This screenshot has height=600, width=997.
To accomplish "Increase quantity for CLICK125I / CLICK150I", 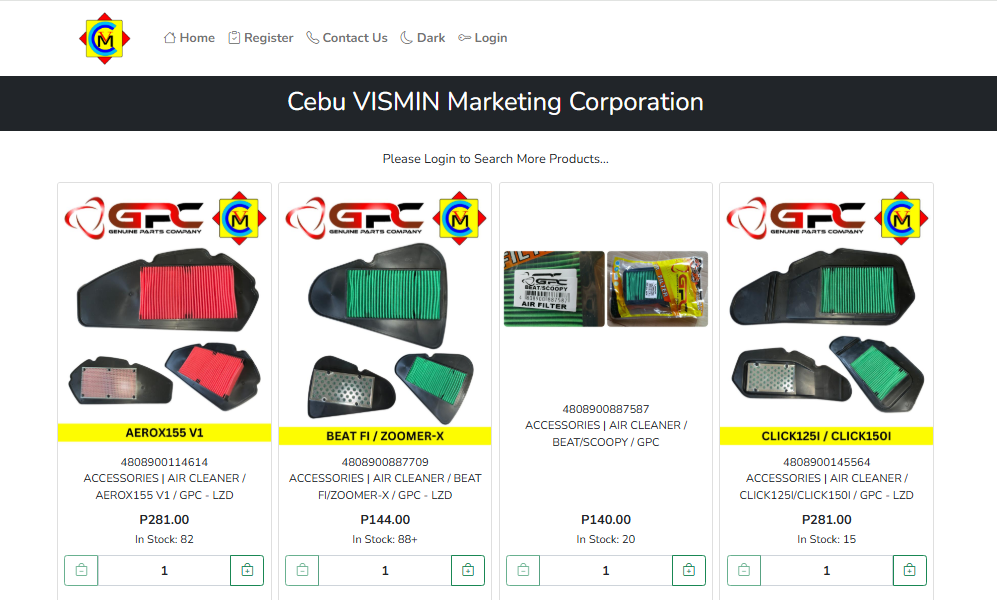I will tap(910, 570).
